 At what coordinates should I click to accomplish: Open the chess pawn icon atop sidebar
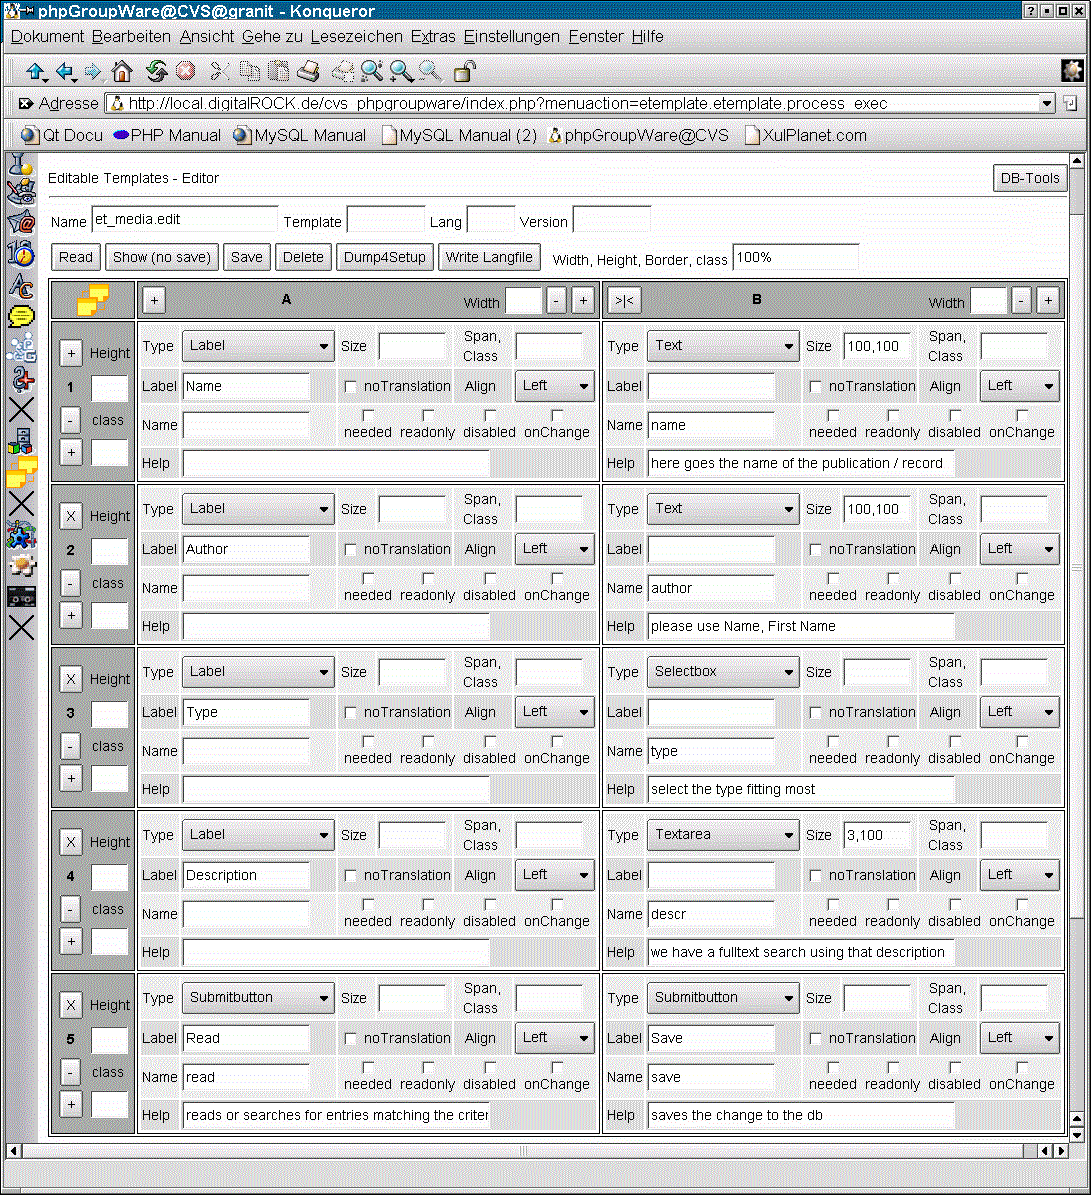(x=21, y=163)
